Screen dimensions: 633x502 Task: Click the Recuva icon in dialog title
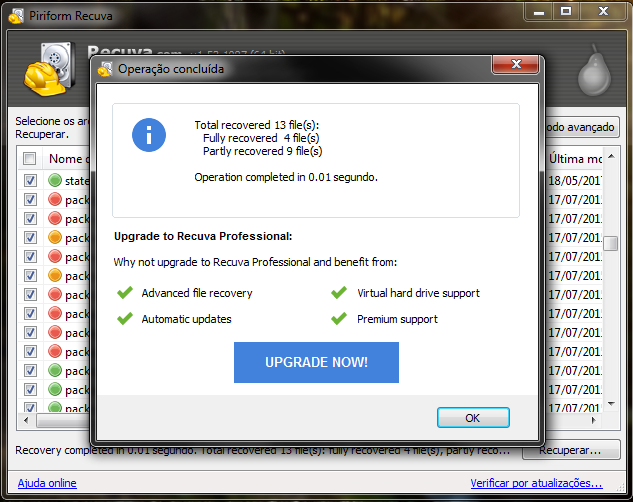[x=105, y=69]
